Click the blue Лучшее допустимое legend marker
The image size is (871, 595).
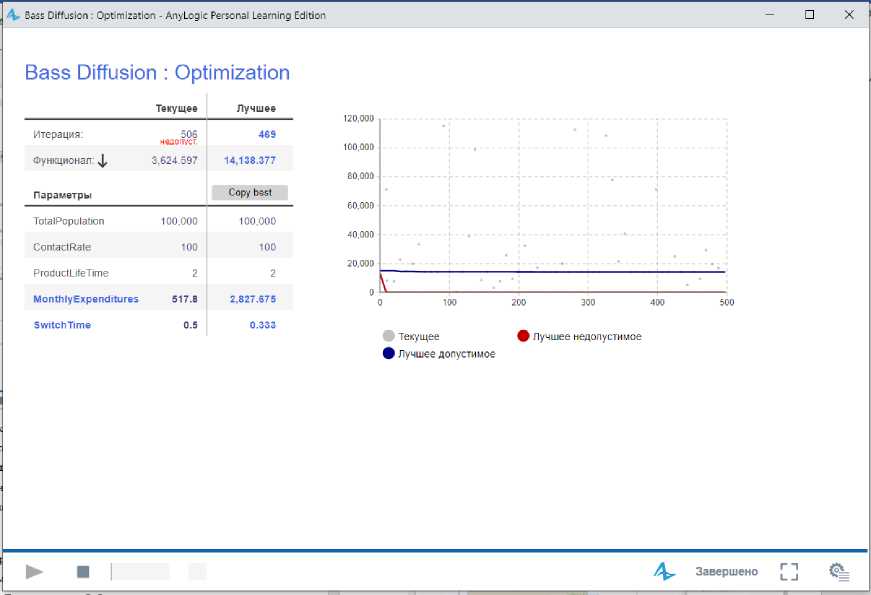coord(389,354)
